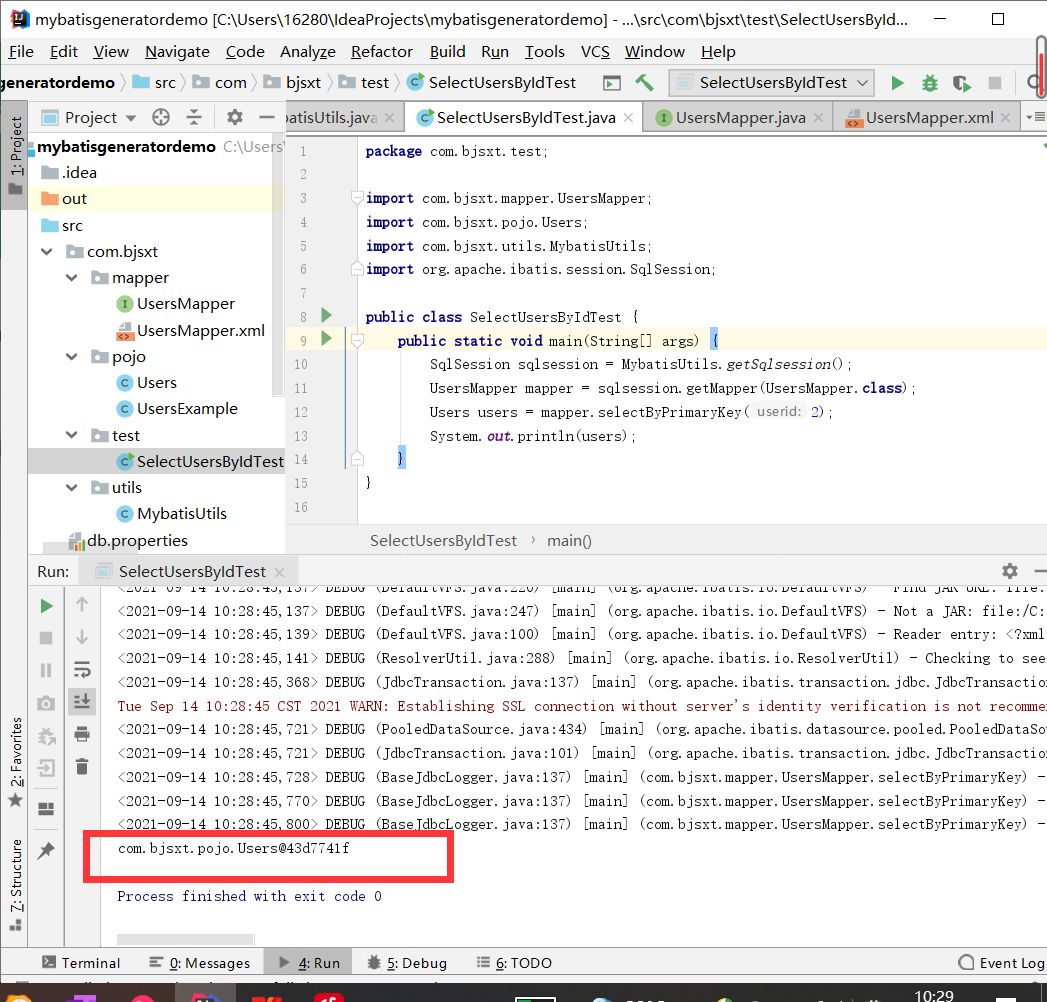Click the run gutter arrow beside class declaration line 8
The width and height of the screenshot is (1047, 1002).
(327, 314)
